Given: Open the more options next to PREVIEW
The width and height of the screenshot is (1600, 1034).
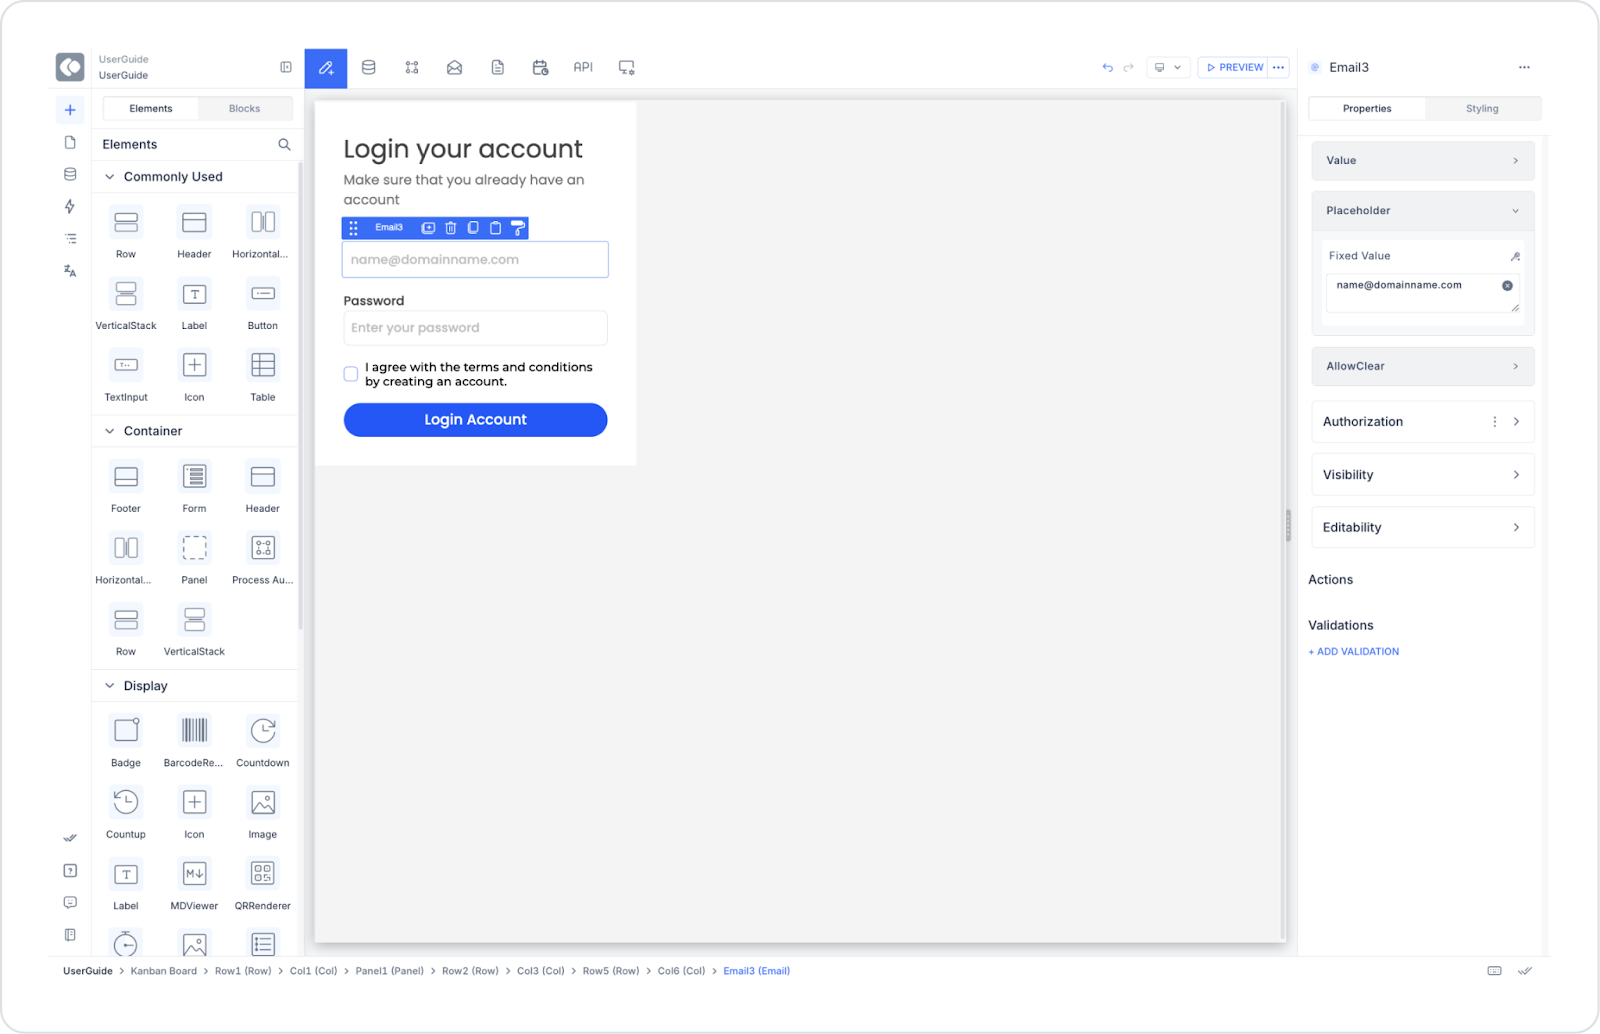Looking at the screenshot, I should click(x=1278, y=68).
